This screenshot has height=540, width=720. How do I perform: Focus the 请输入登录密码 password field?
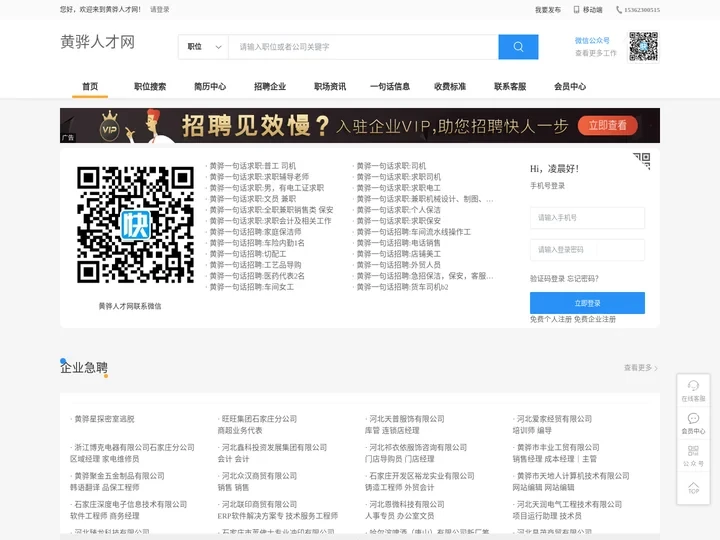pyautogui.click(x=587, y=250)
